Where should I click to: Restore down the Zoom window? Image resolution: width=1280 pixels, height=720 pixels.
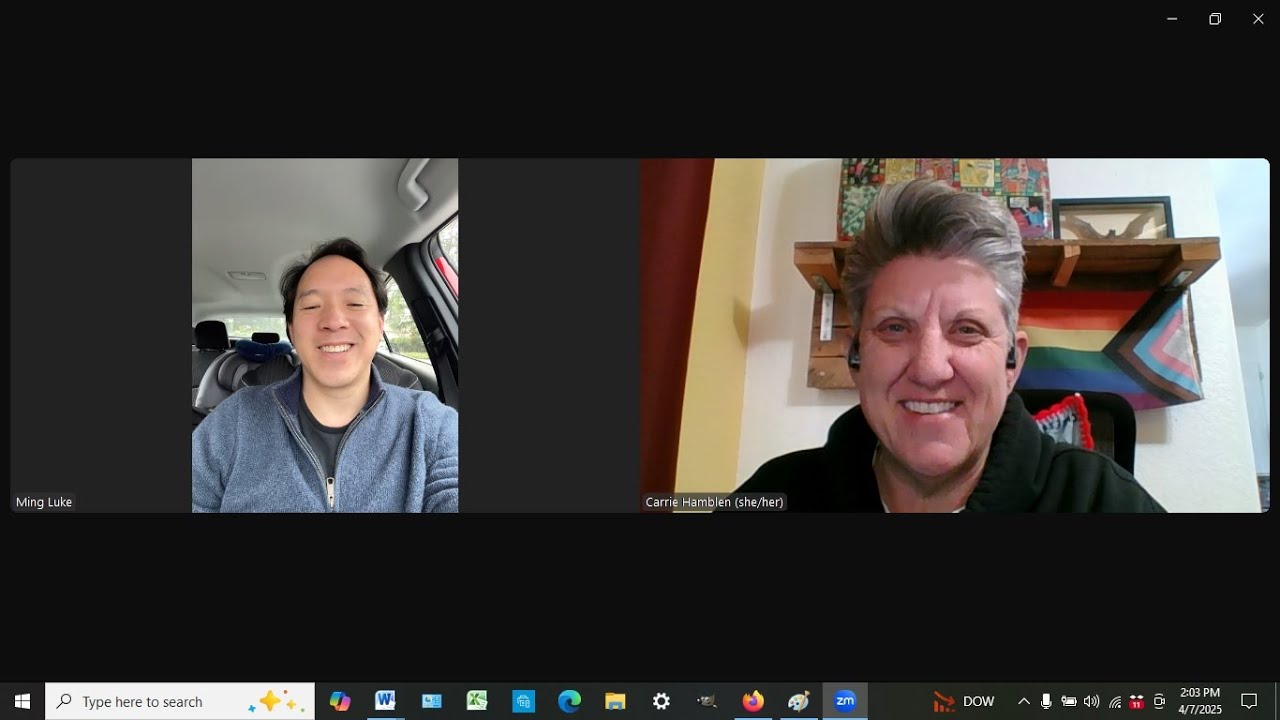pos(1215,19)
